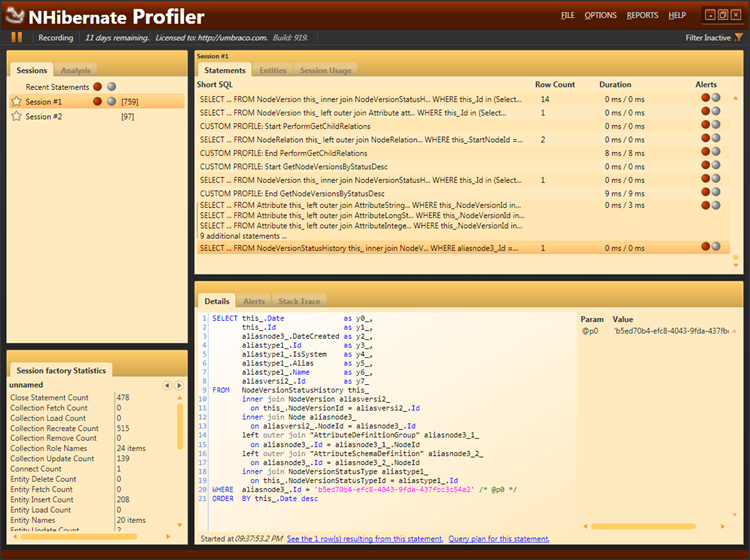The width and height of the screenshot is (750, 560).
Task: Click gray alert dot on Recent Statements
Action: click(111, 87)
